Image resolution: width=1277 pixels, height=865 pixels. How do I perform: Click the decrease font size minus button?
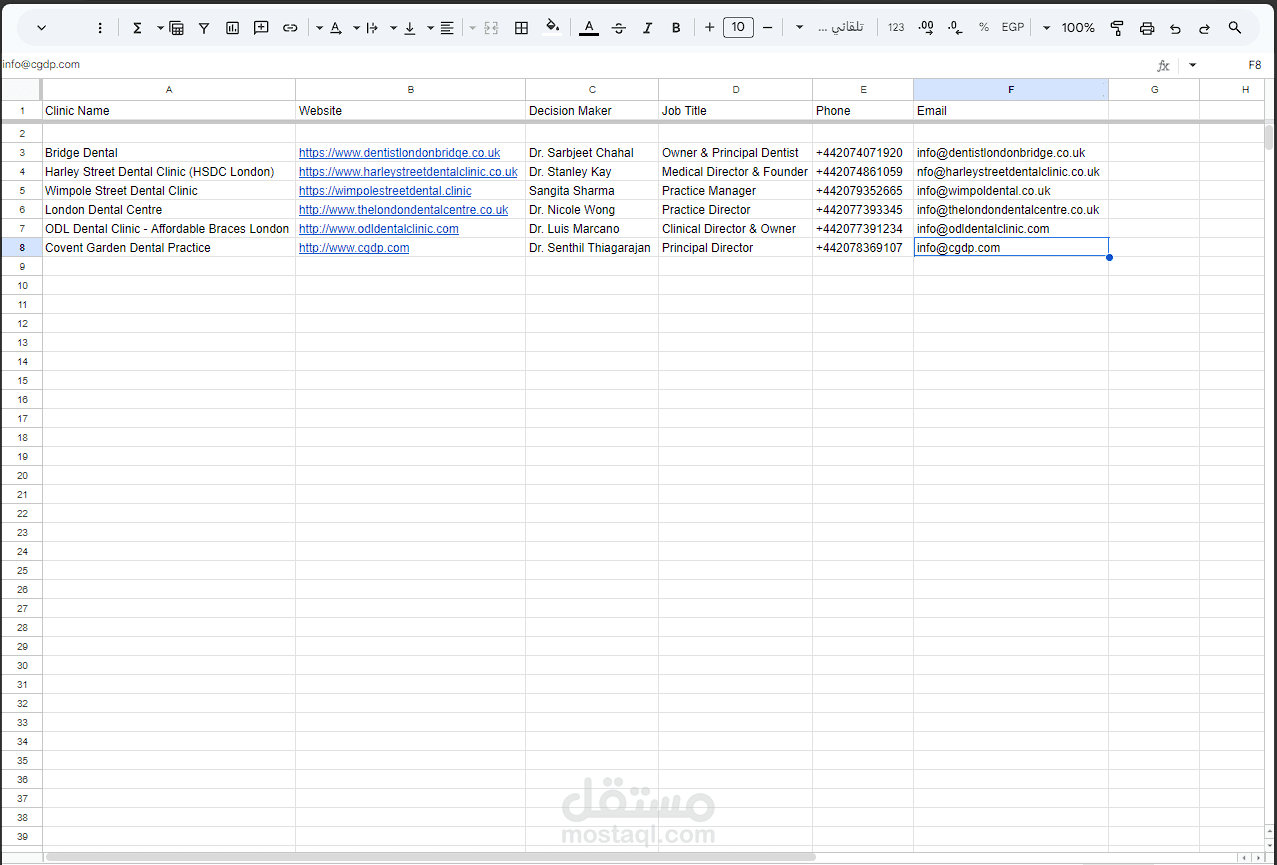tap(767, 28)
